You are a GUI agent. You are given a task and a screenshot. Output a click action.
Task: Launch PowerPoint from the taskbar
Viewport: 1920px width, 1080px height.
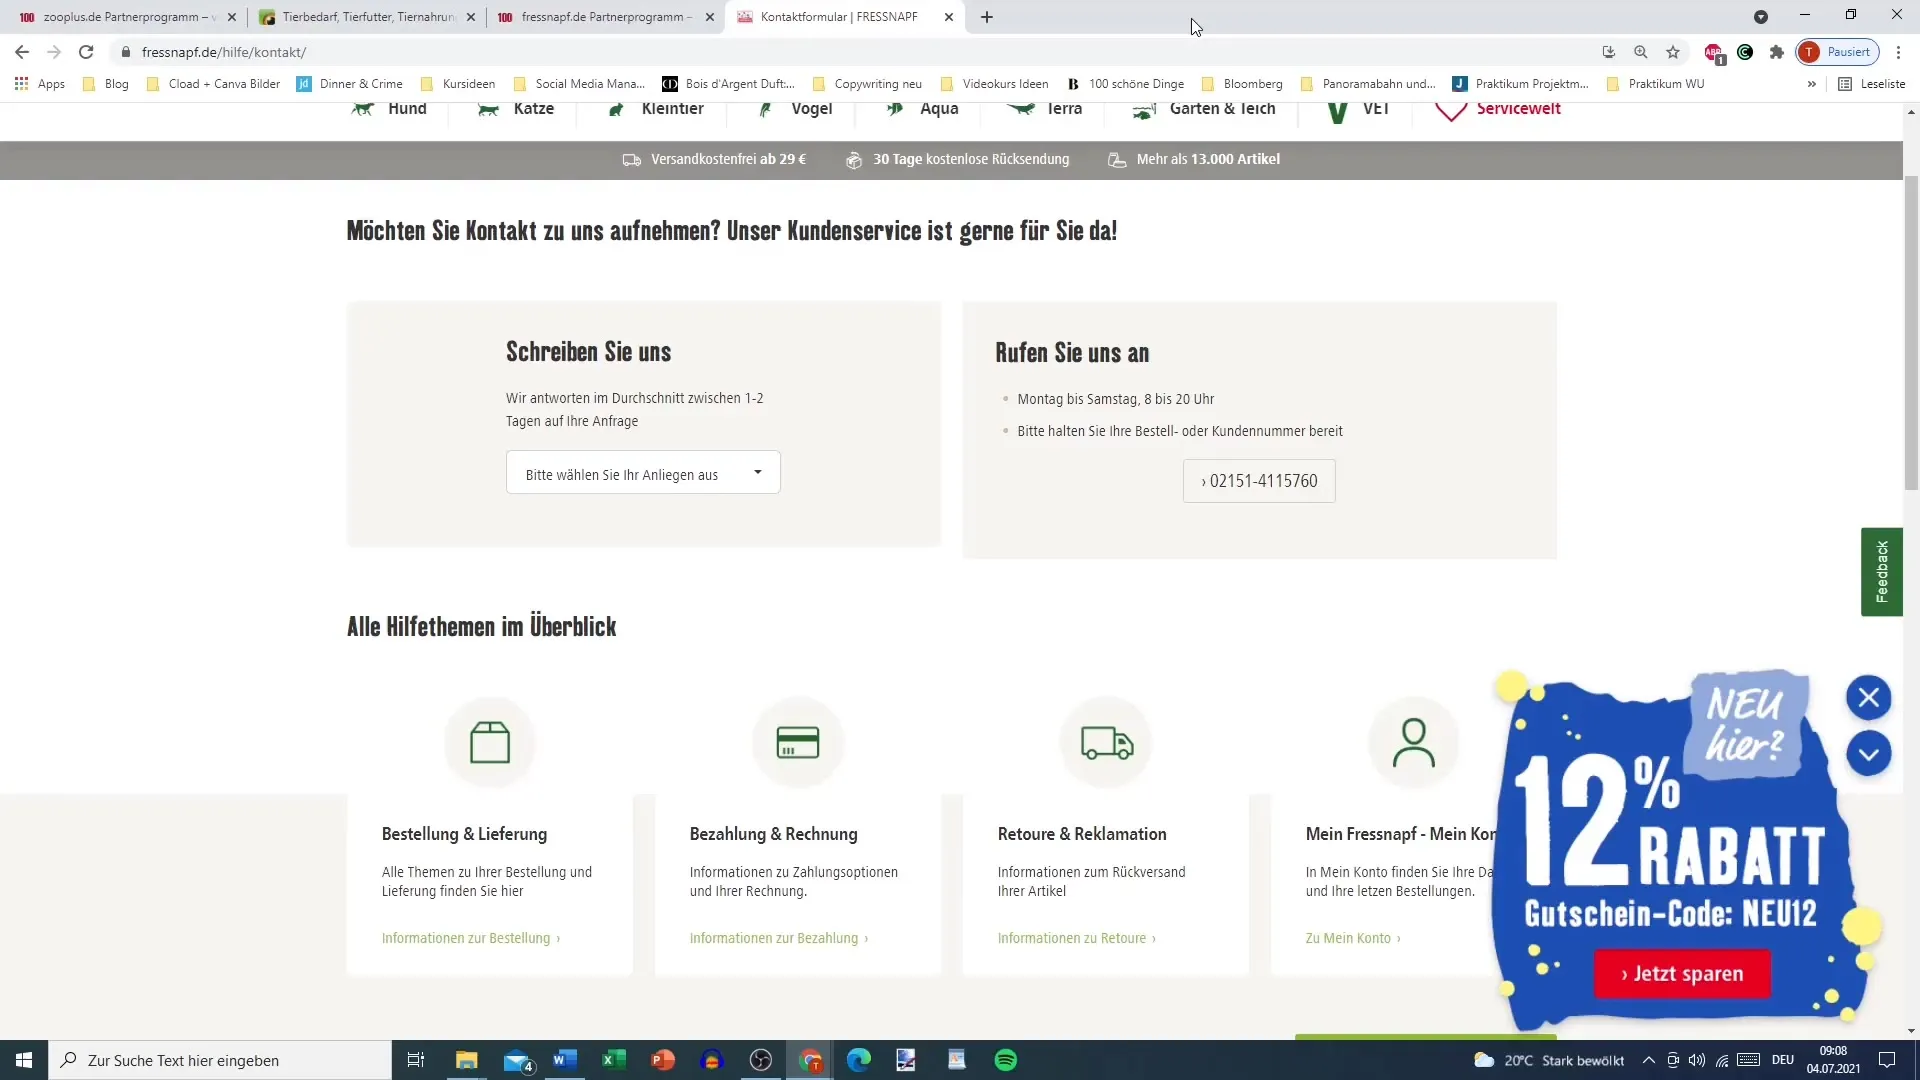[663, 1060]
